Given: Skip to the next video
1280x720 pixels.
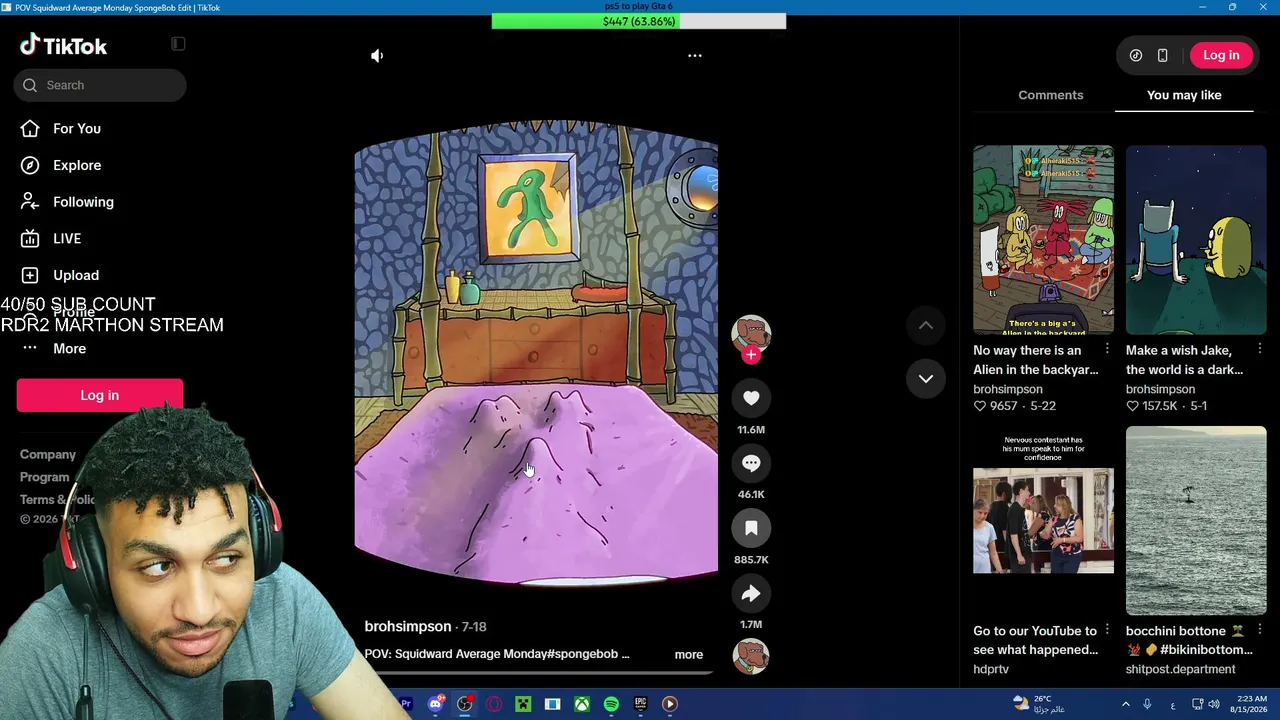Looking at the screenshot, I should pos(926,379).
